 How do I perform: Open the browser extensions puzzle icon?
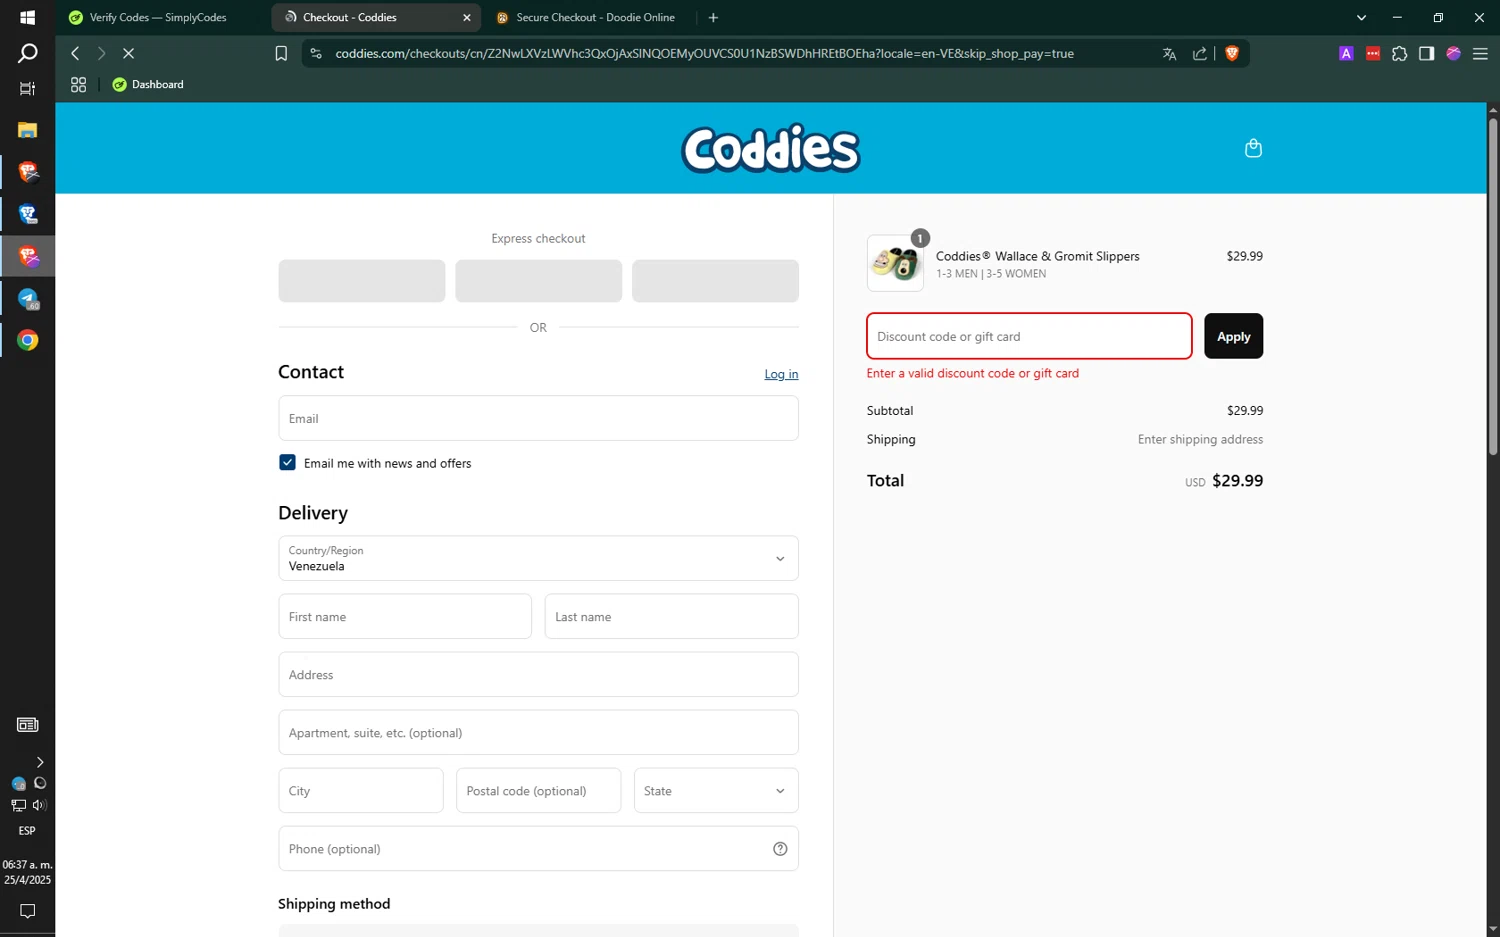[x=1400, y=54]
